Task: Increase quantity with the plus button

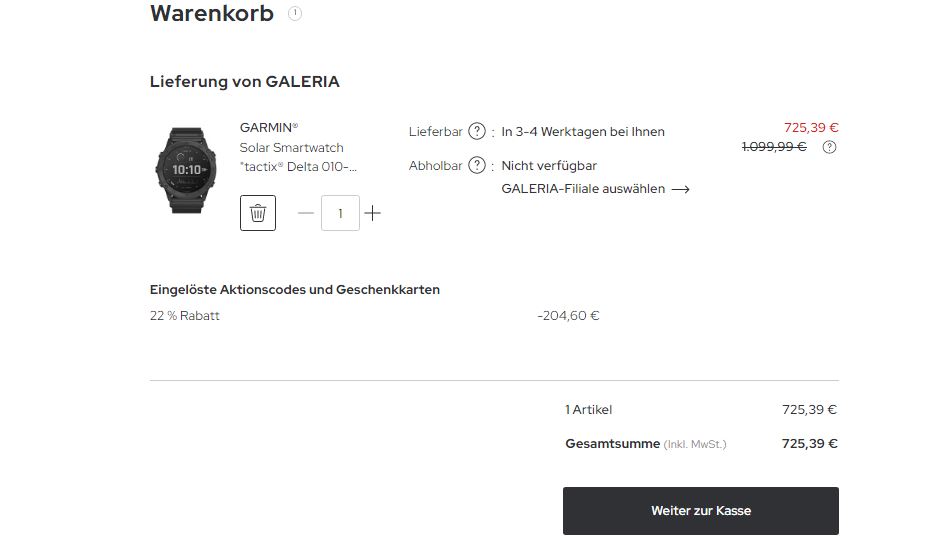Action: point(373,213)
